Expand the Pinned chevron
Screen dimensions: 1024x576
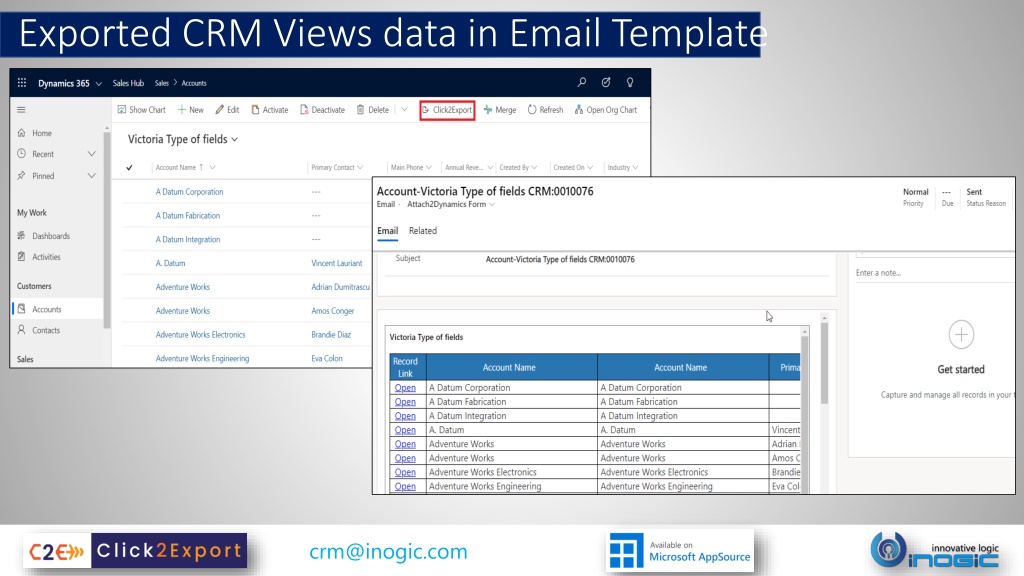[x=91, y=176]
